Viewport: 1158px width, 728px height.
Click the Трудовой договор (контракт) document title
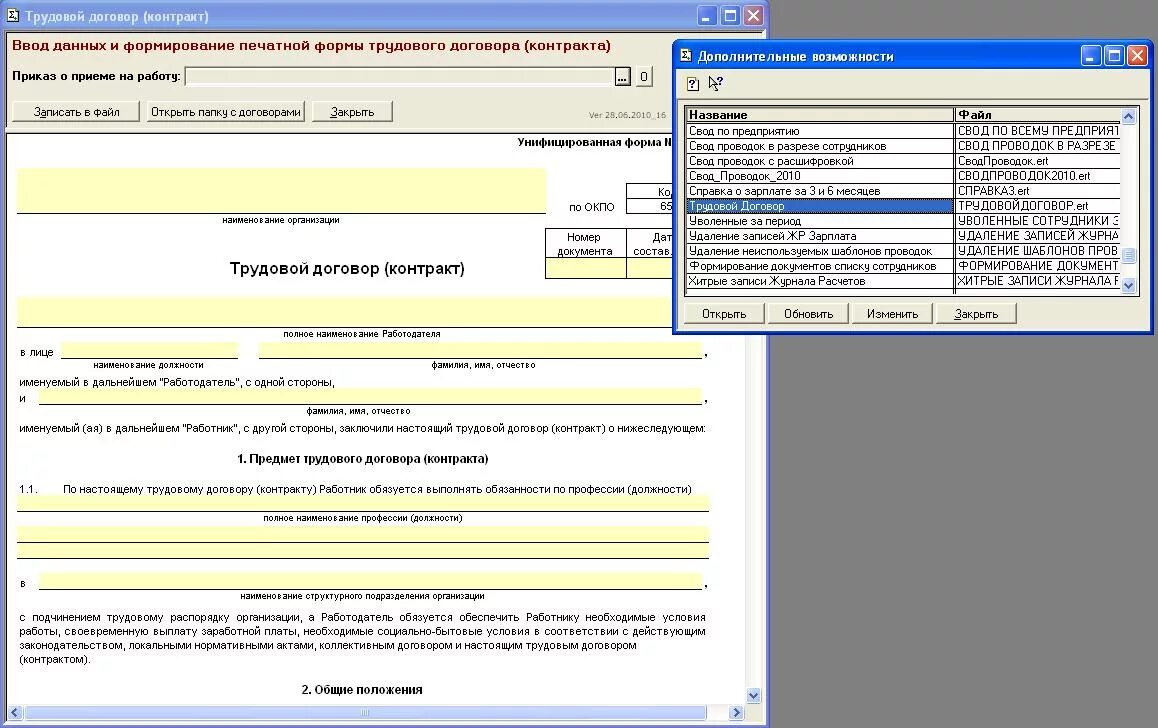(x=347, y=269)
